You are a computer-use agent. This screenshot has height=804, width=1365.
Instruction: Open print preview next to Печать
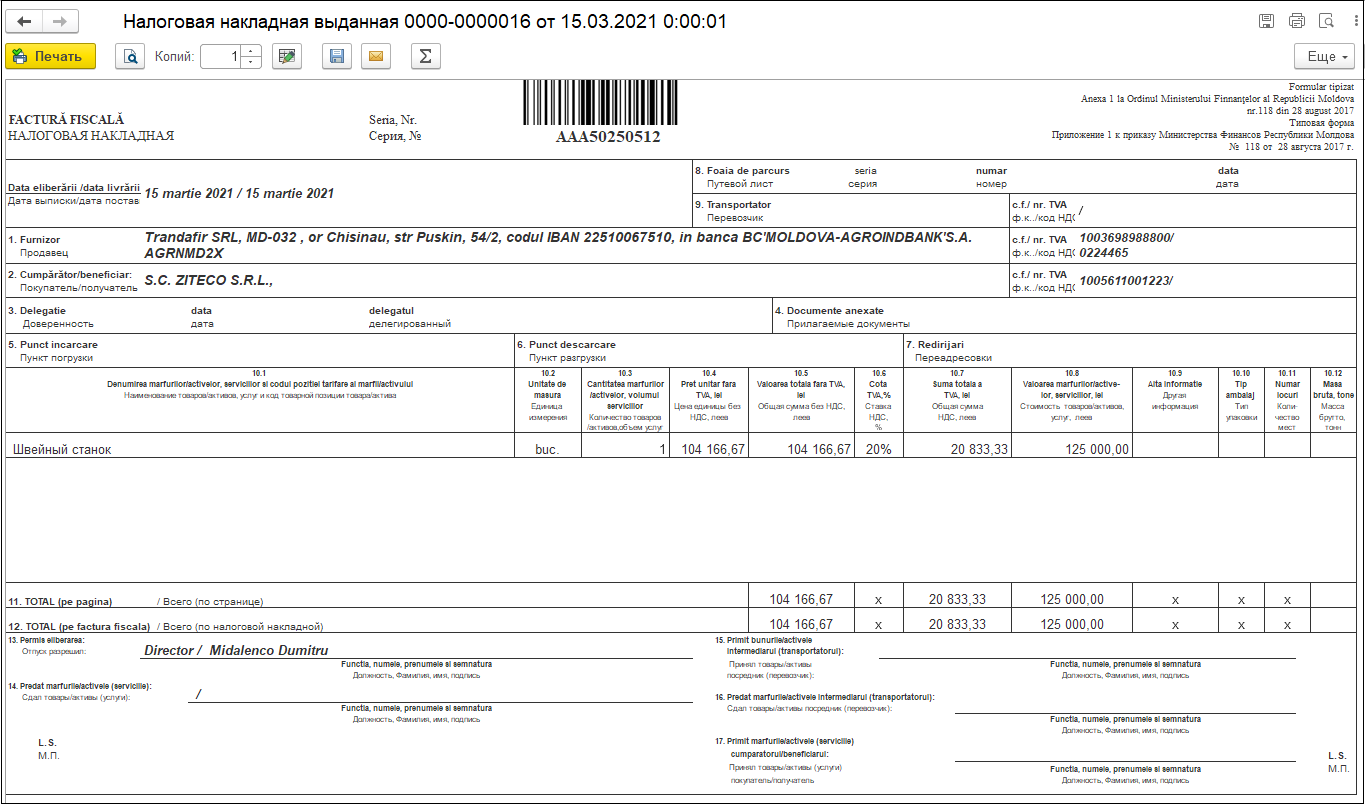click(130, 56)
